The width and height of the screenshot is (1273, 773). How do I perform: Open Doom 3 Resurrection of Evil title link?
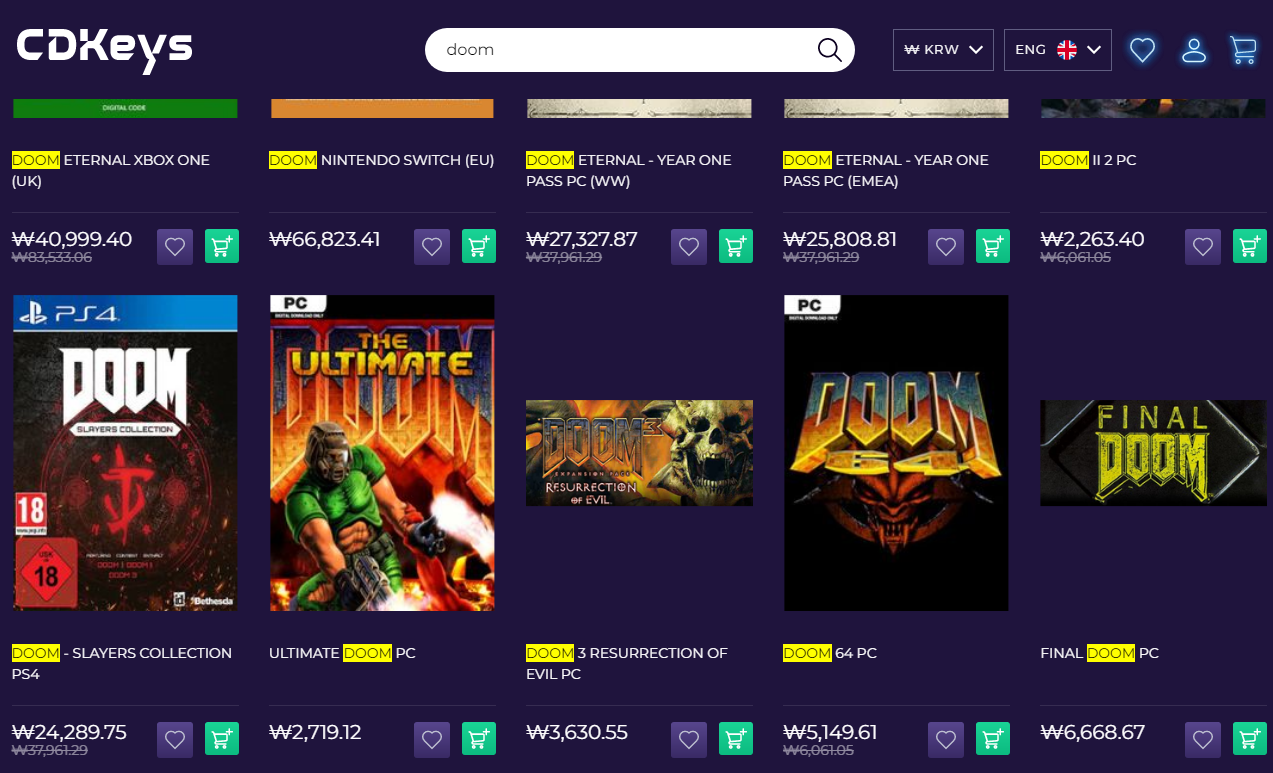[627, 664]
